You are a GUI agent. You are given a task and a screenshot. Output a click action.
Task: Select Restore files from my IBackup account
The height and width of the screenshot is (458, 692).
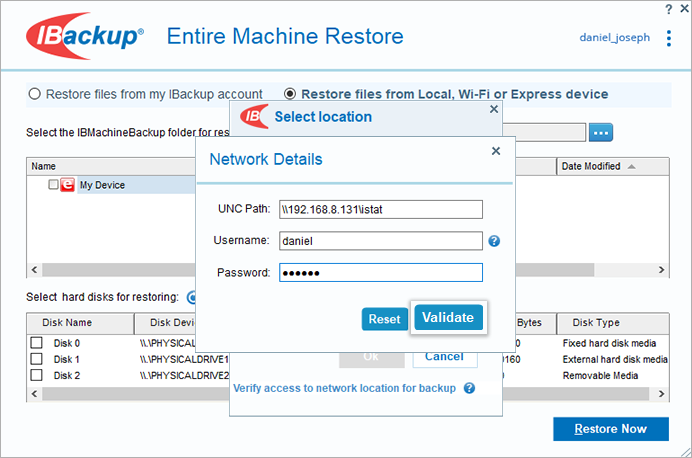tap(34, 94)
